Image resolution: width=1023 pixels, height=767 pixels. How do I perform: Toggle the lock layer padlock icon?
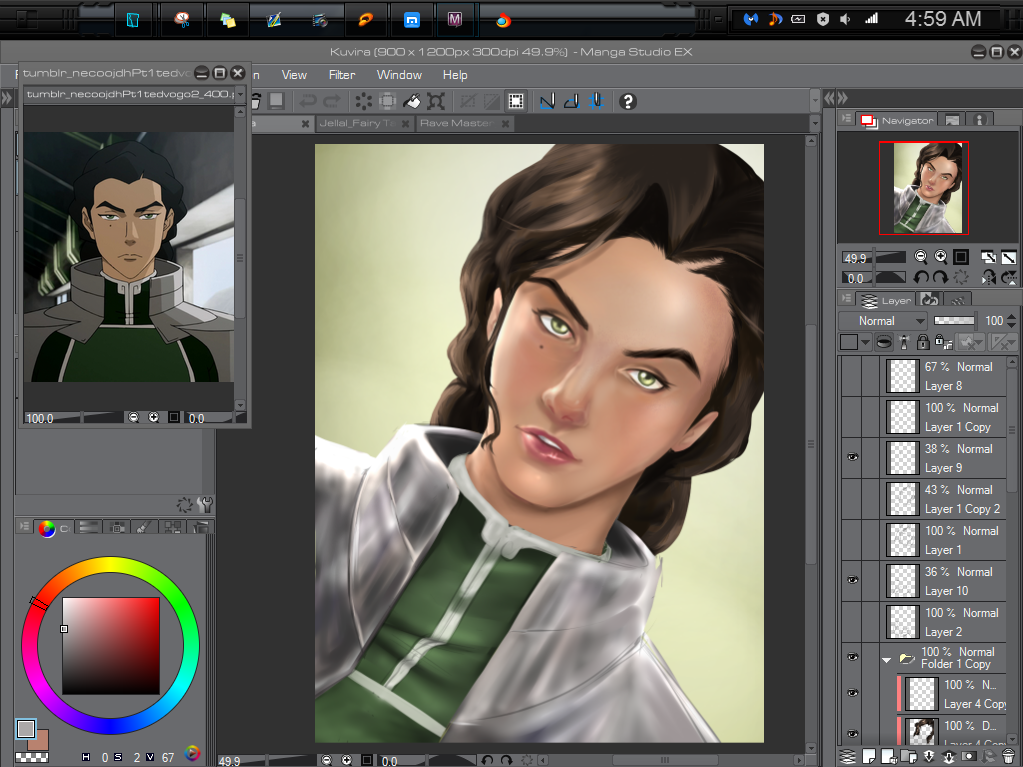click(923, 342)
